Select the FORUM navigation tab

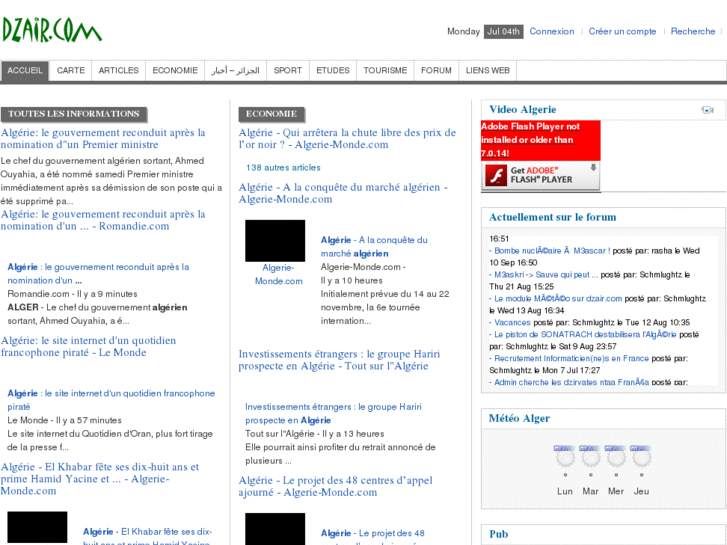436,71
